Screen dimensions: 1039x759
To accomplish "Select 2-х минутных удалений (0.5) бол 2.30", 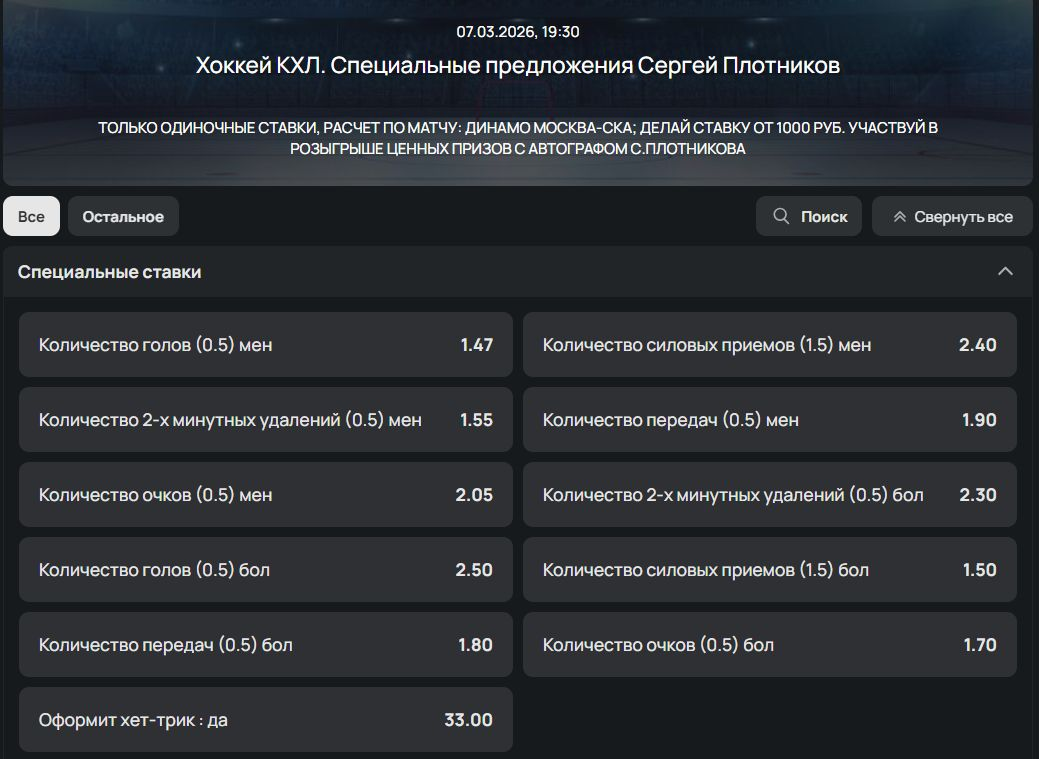I will pos(769,495).
